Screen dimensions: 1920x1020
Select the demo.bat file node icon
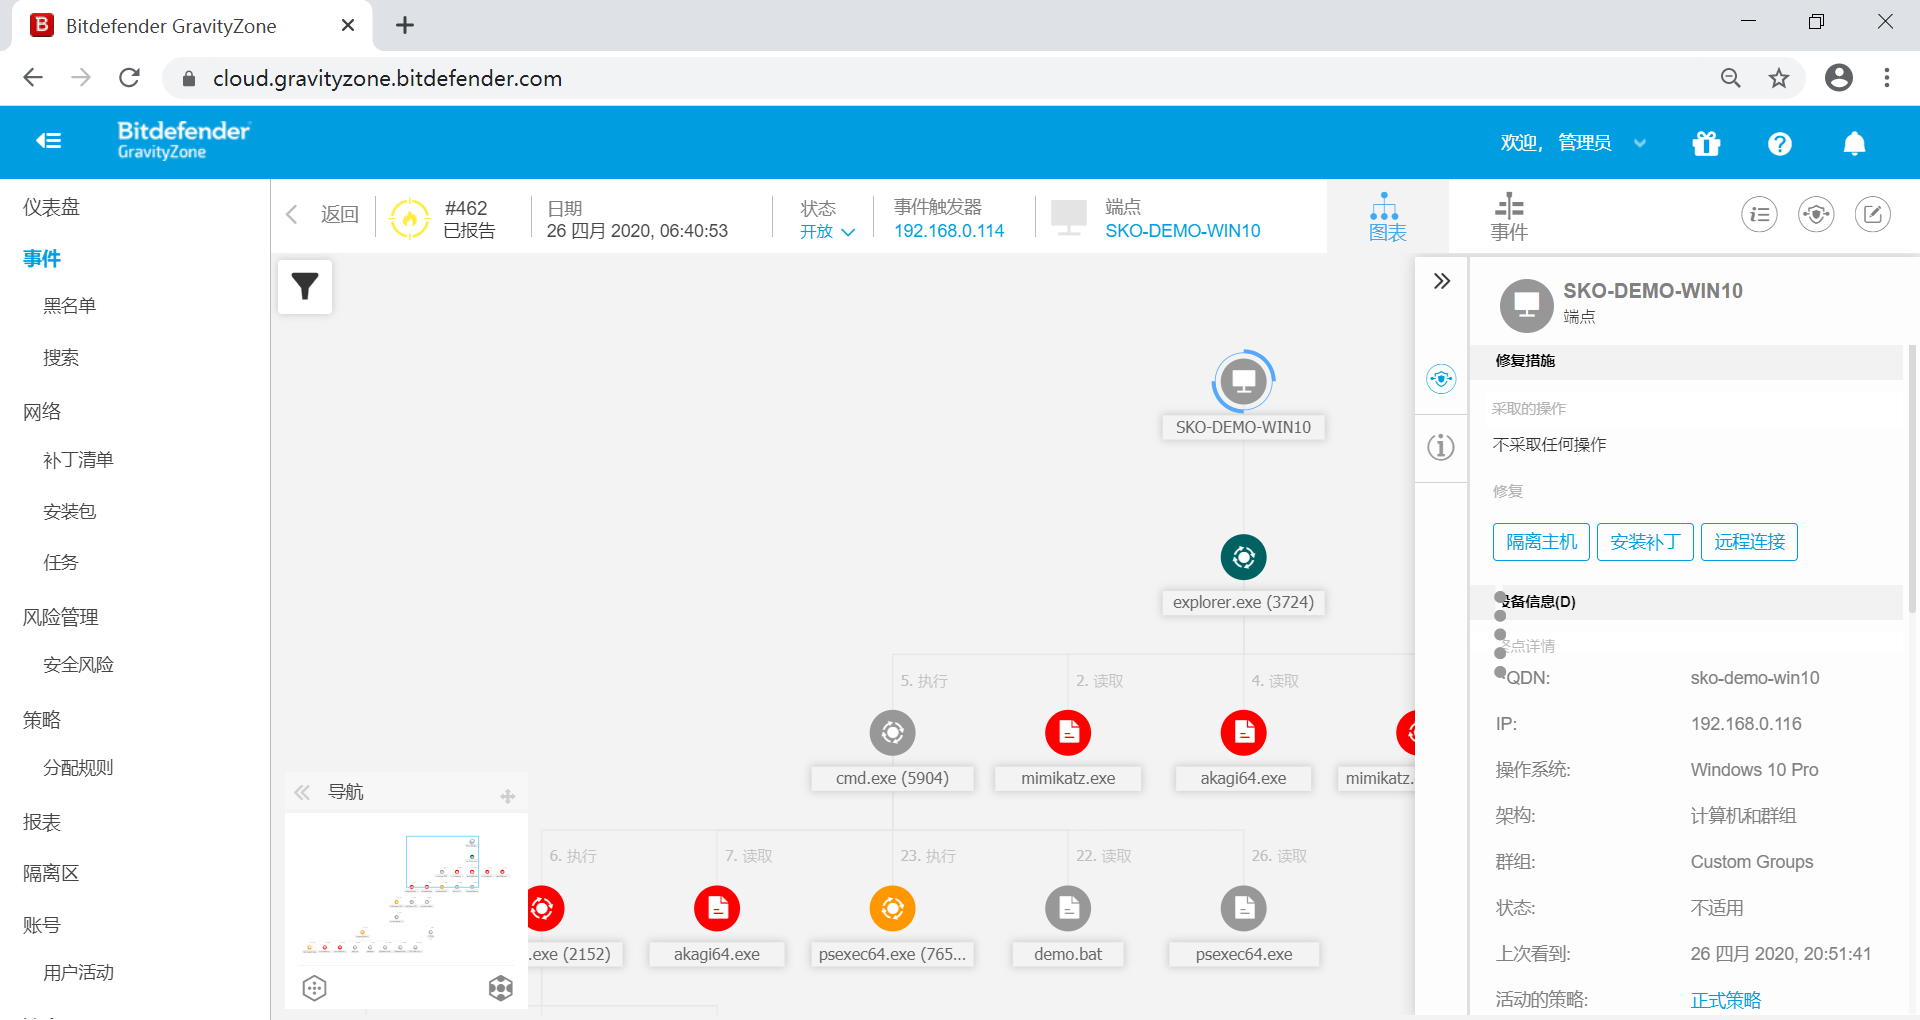click(1068, 908)
